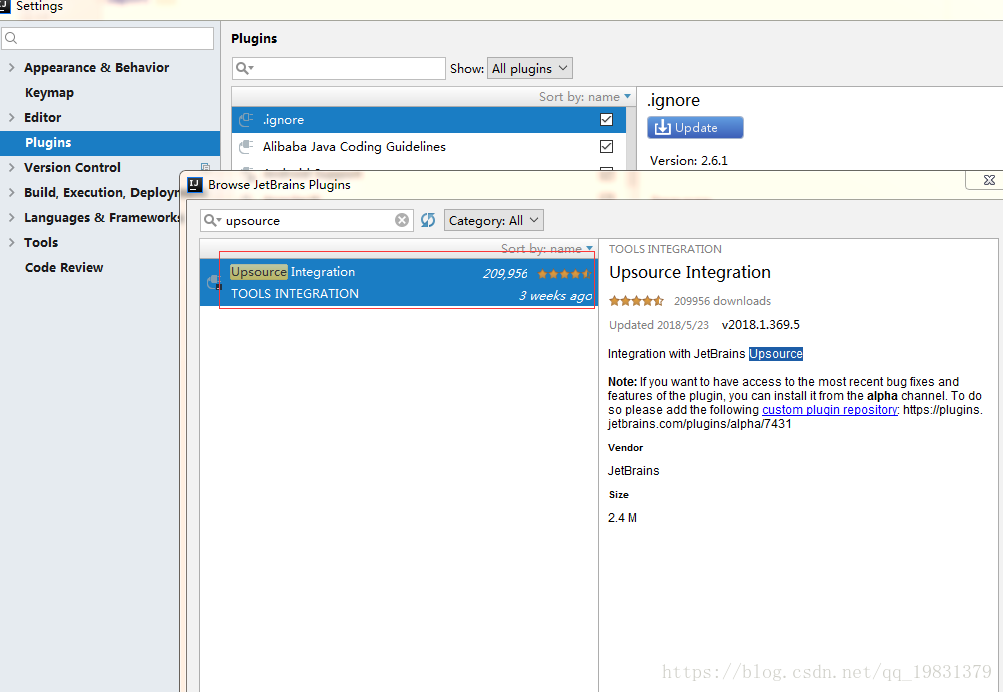Expand Languages & Frameworks node
This screenshot has height=692, width=1003.
tap(12, 217)
